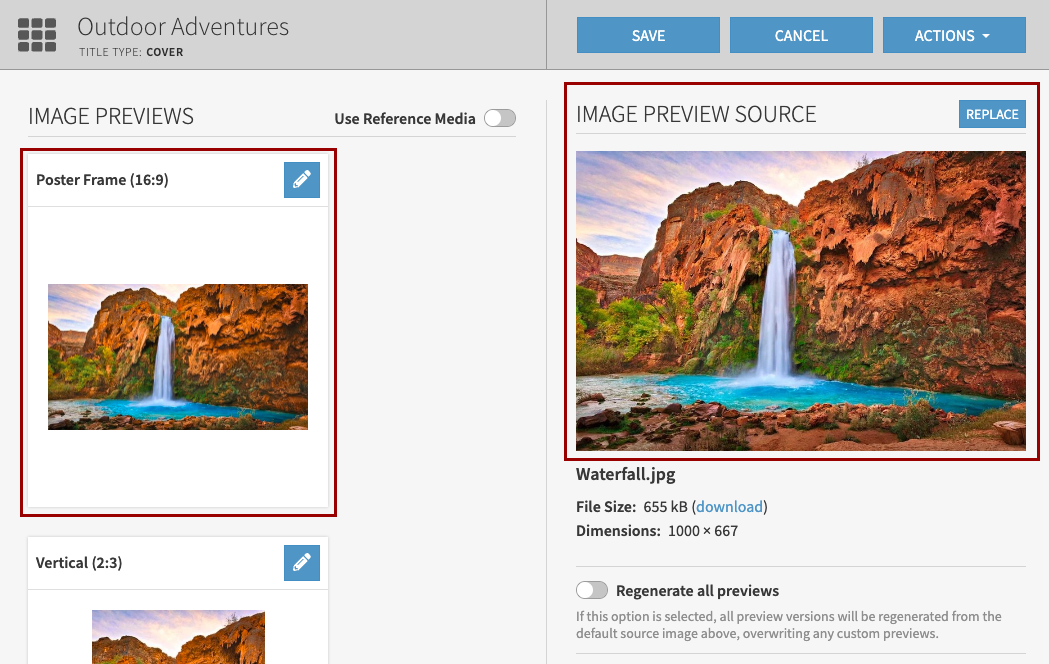The width and height of the screenshot is (1049, 664).
Task: Click the chevron on the ACTIONS button
Action: point(986,34)
